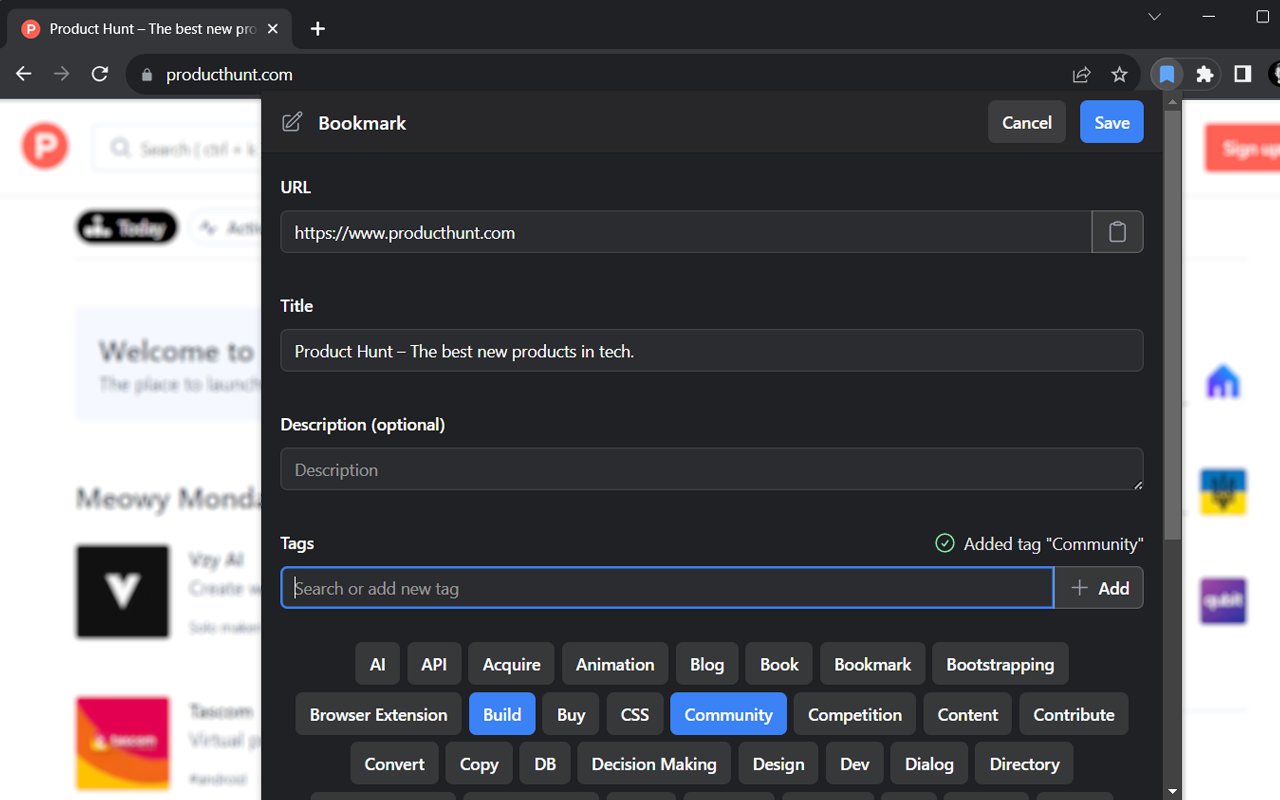The height and width of the screenshot is (800, 1280).
Task: Click the Add tag button
Action: click(x=1099, y=588)
